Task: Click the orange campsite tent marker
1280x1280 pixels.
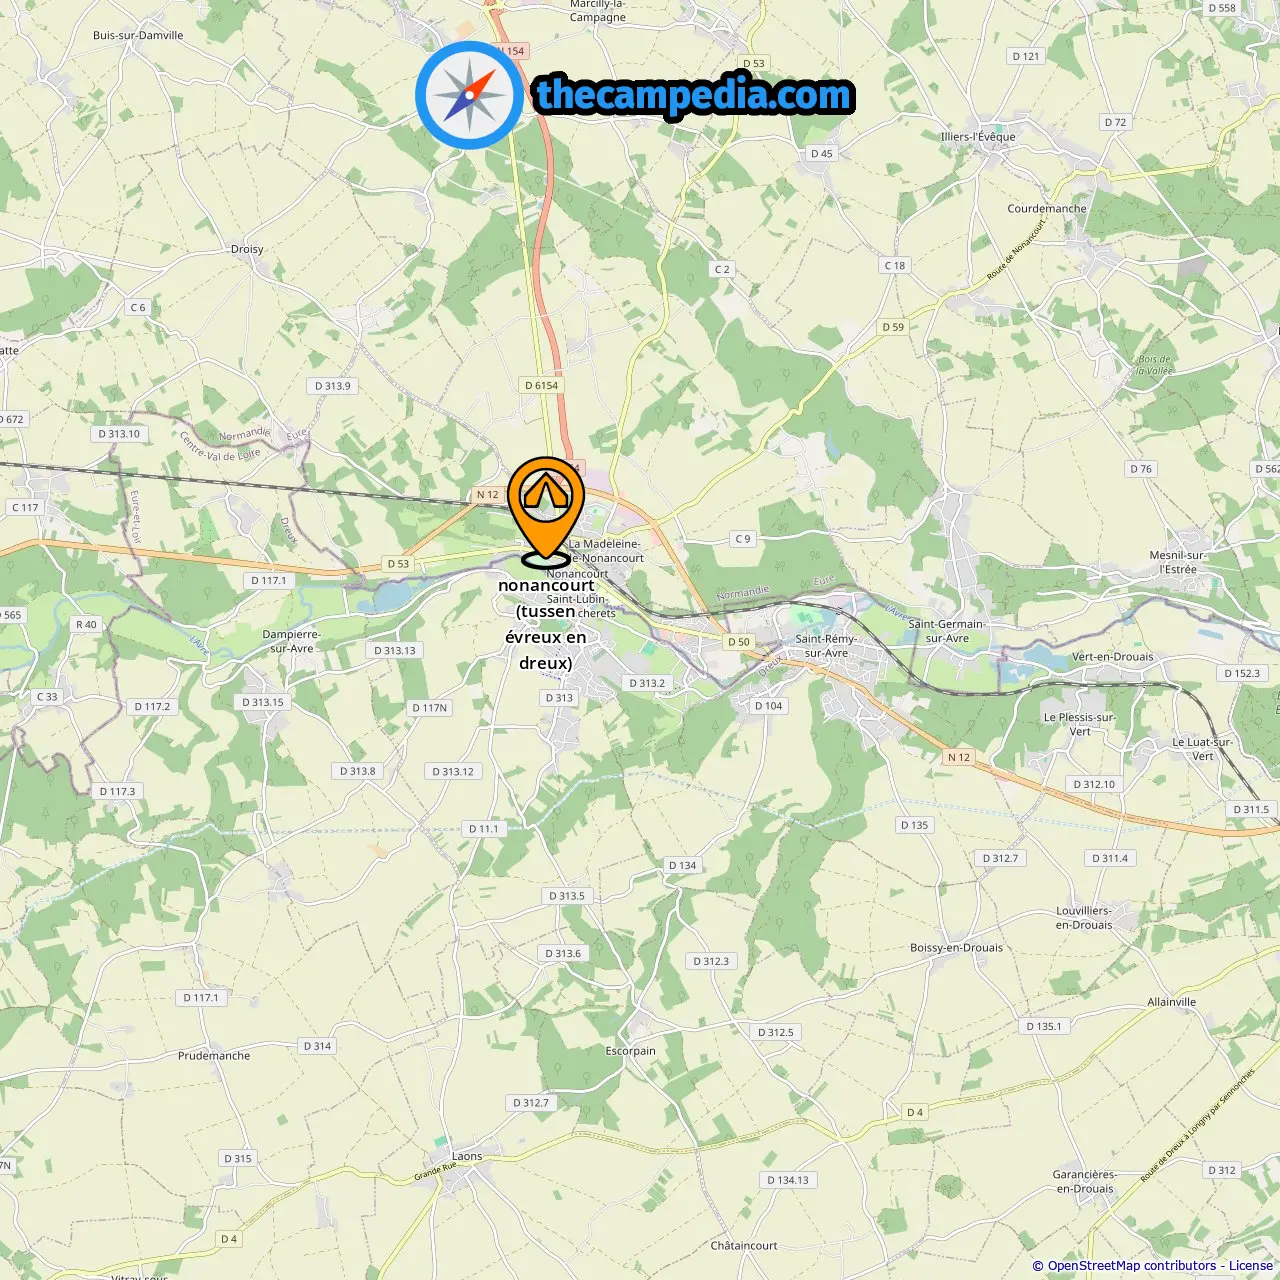Action: click(546, 512)
